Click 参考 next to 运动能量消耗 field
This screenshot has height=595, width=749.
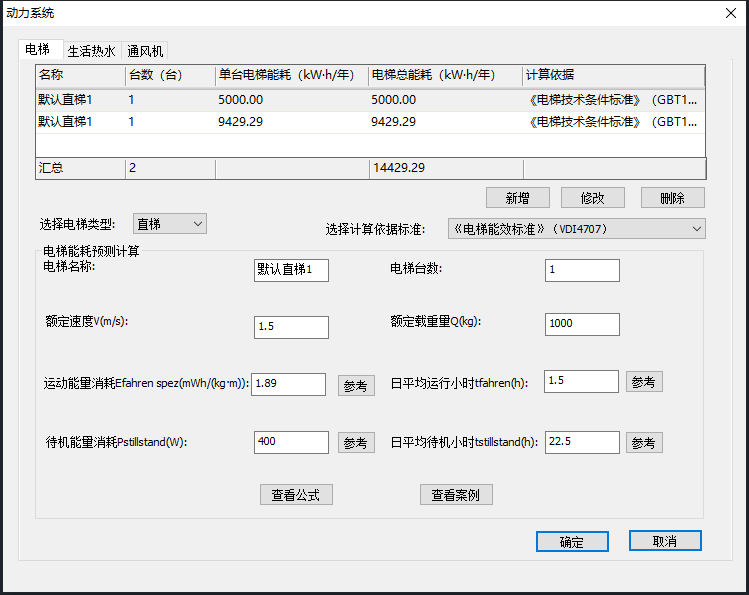click(356, 385)
